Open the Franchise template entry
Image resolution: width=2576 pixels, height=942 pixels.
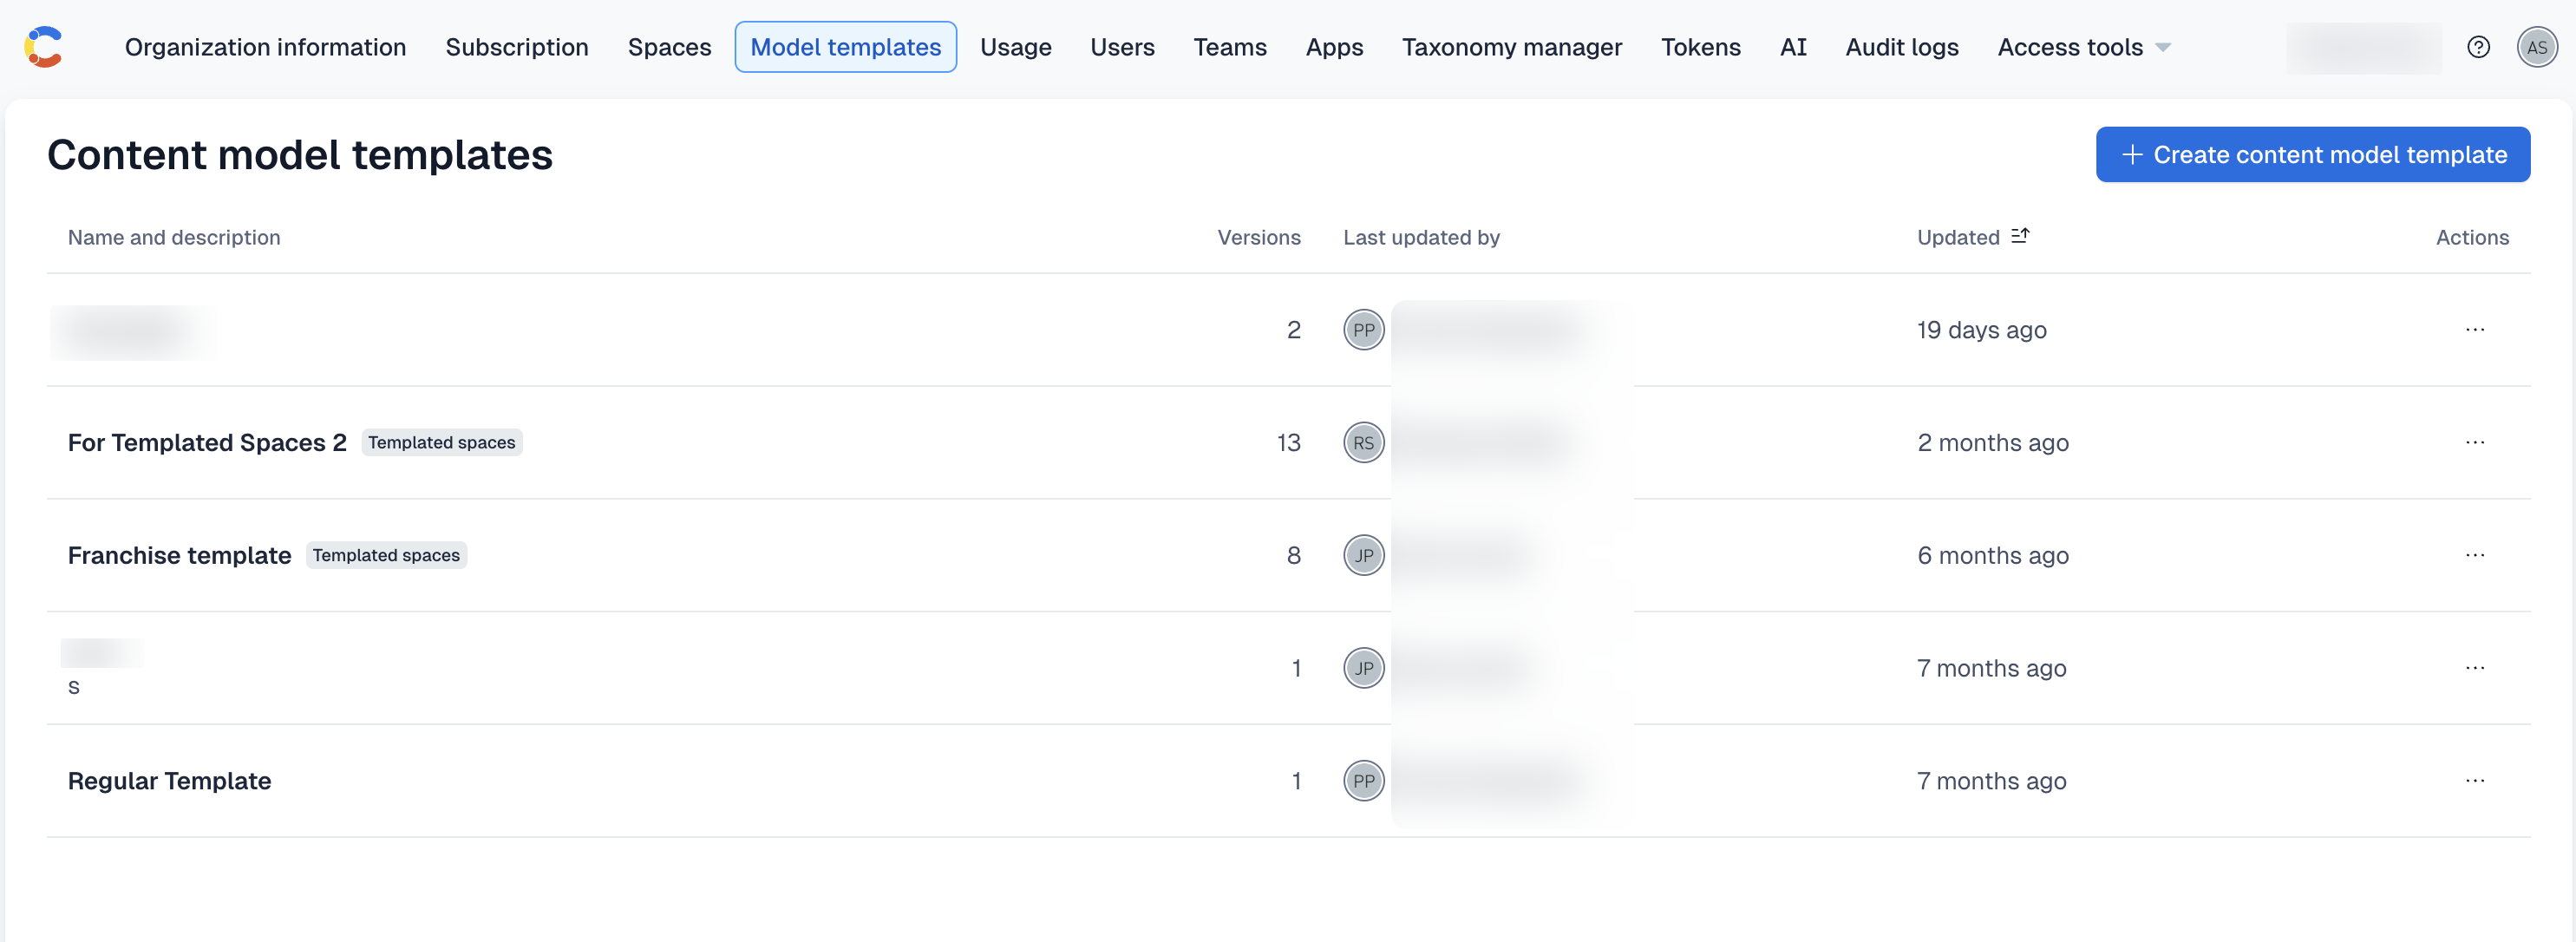click(180, 555)
